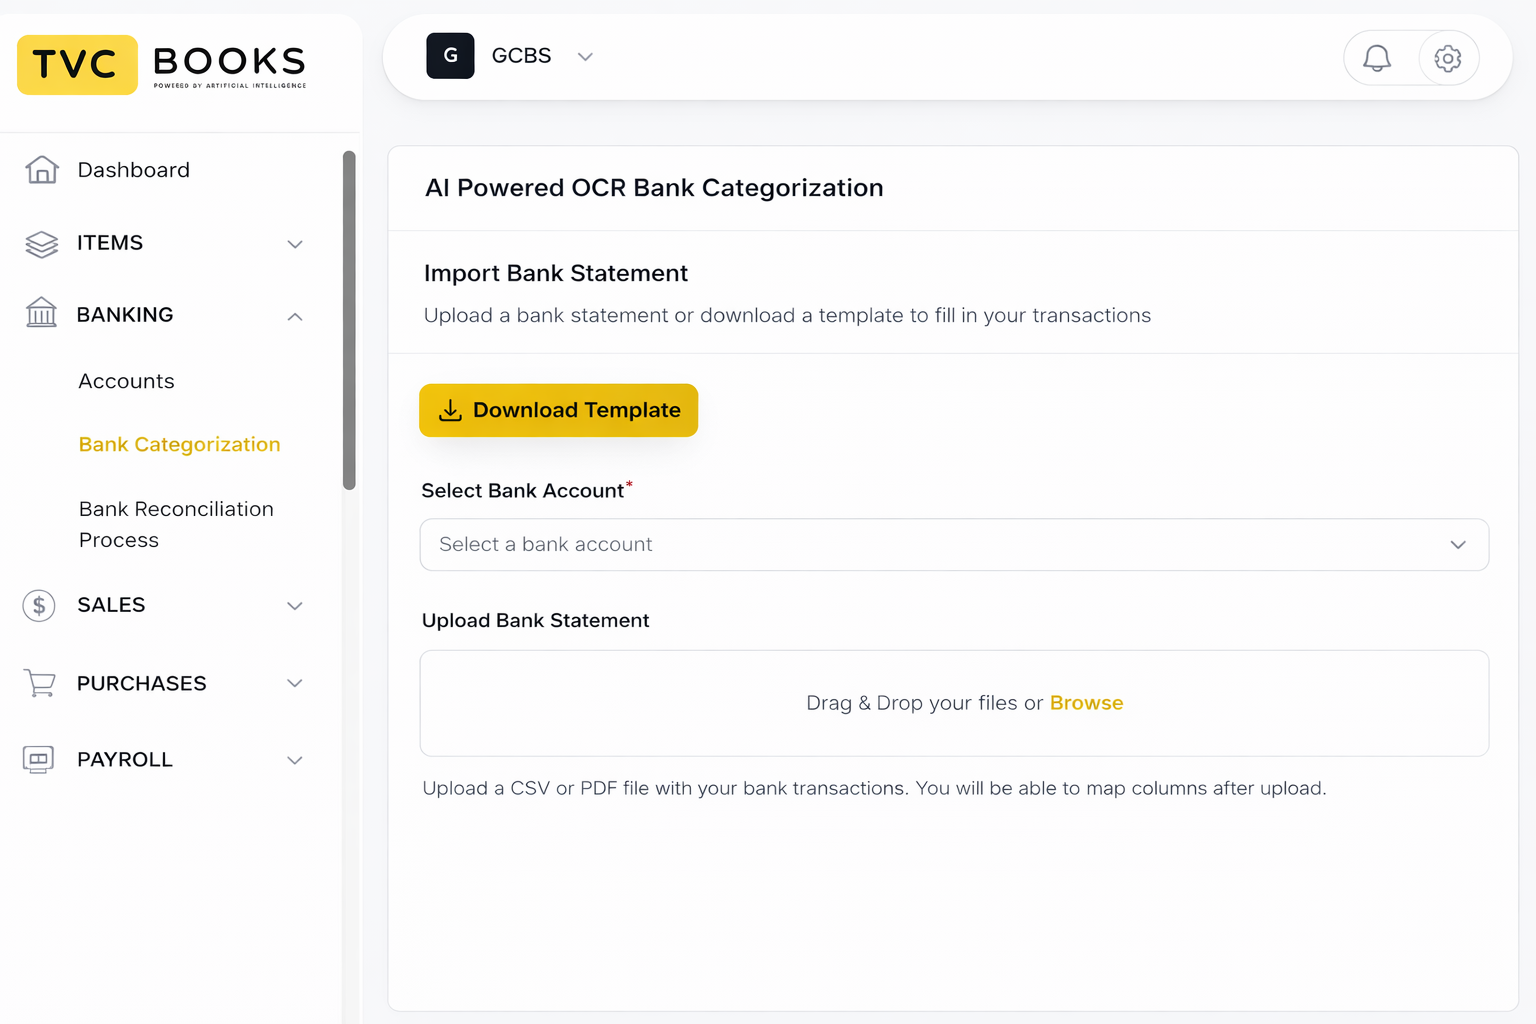Image resolution: width=1536 pixels, height=1024 pixels.
Task: Click the TVC Books logo
Action: (162, 65)
